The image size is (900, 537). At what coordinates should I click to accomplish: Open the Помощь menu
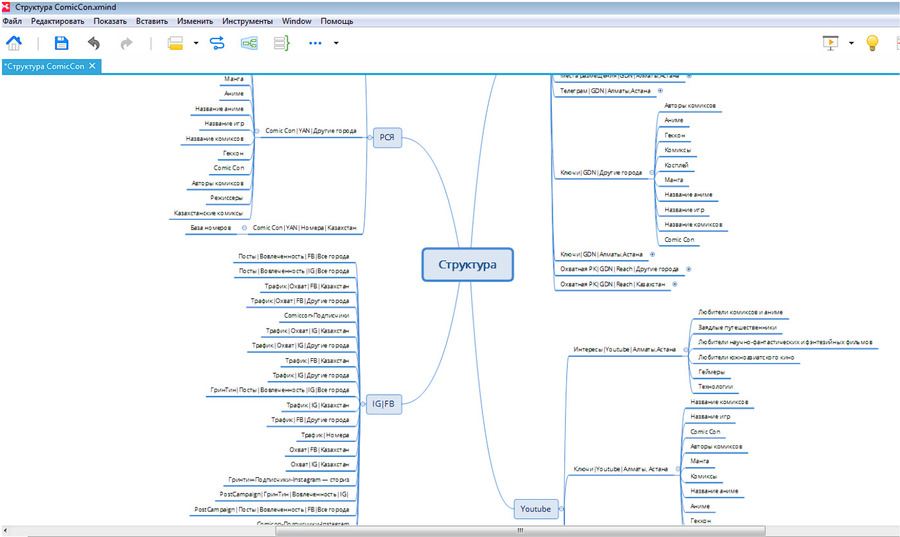(x=336, y=21)
